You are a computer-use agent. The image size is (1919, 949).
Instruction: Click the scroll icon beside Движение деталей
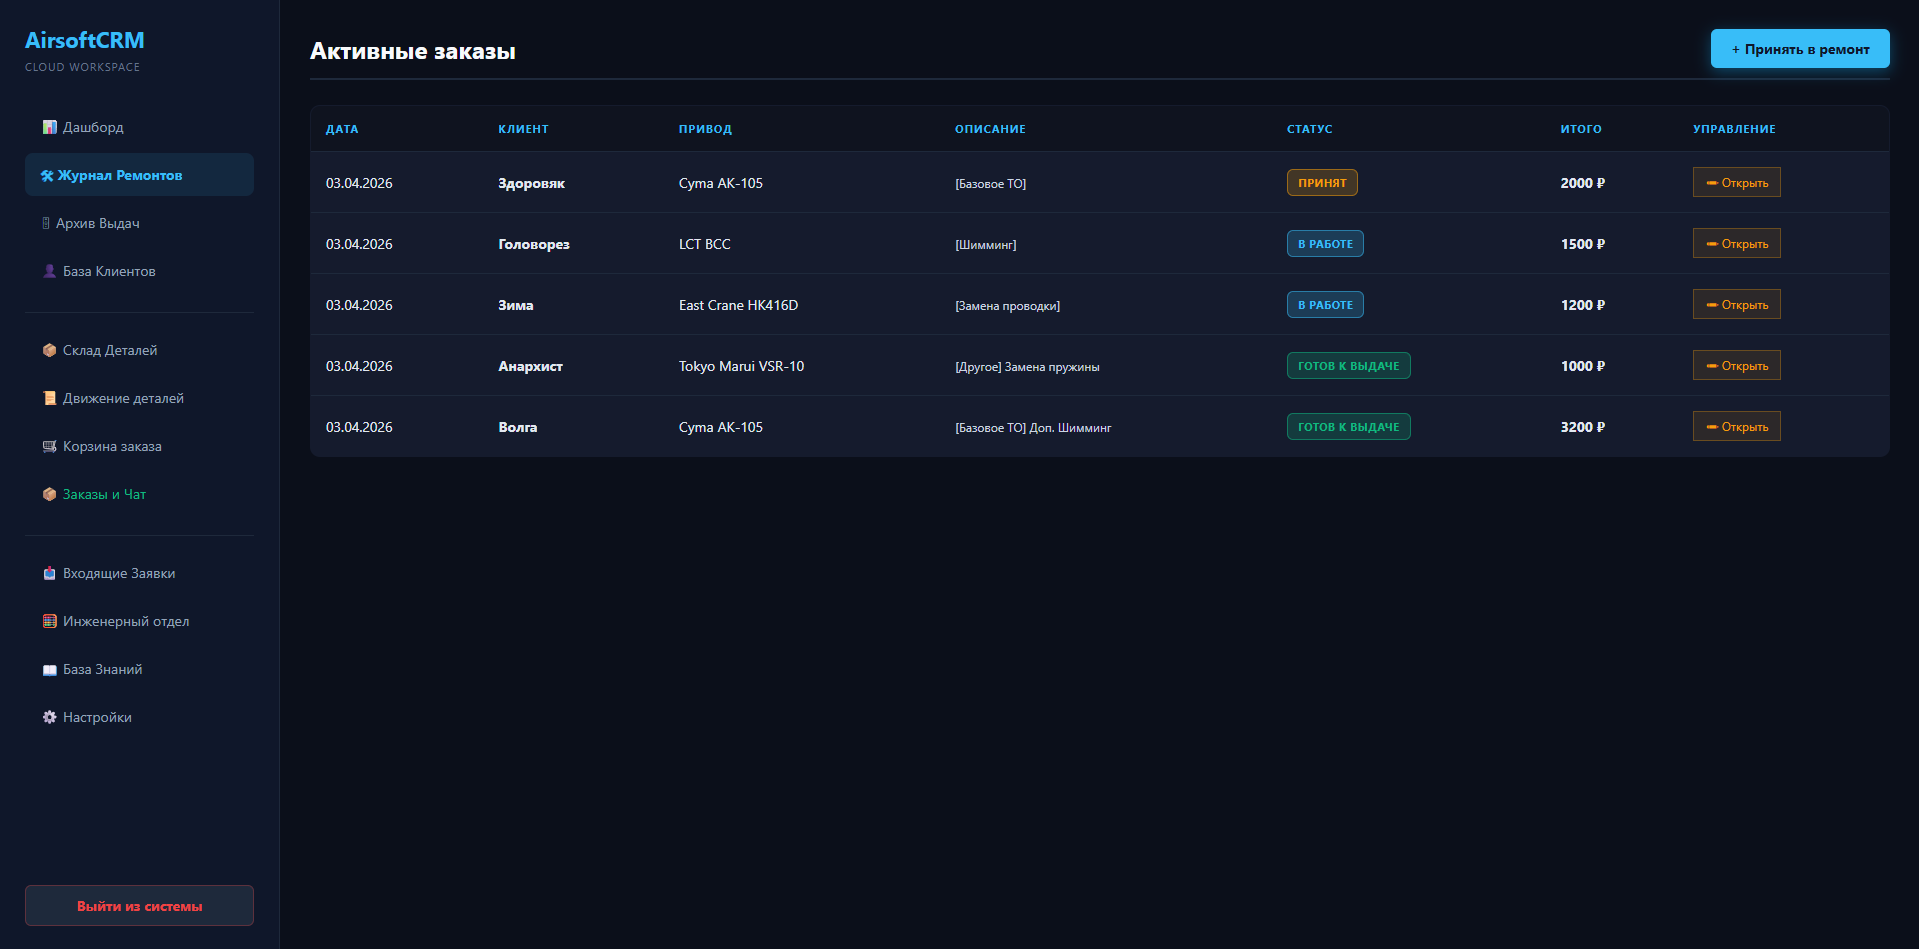click(49, 398)
